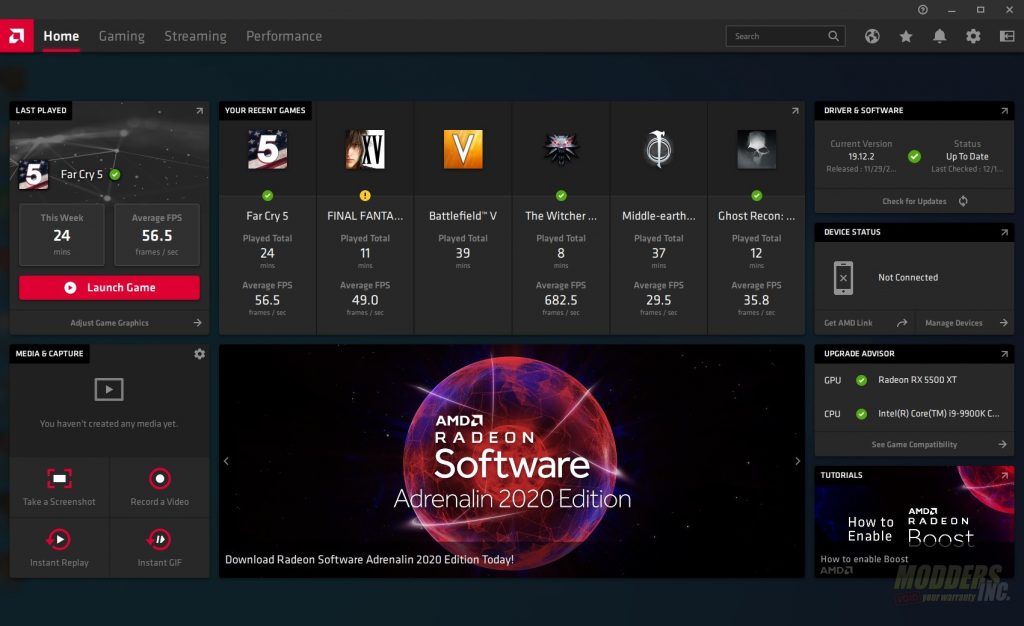Click the refresh icon beside Check for Updates
Screen dimensions: 1024x626
point(963,201)
